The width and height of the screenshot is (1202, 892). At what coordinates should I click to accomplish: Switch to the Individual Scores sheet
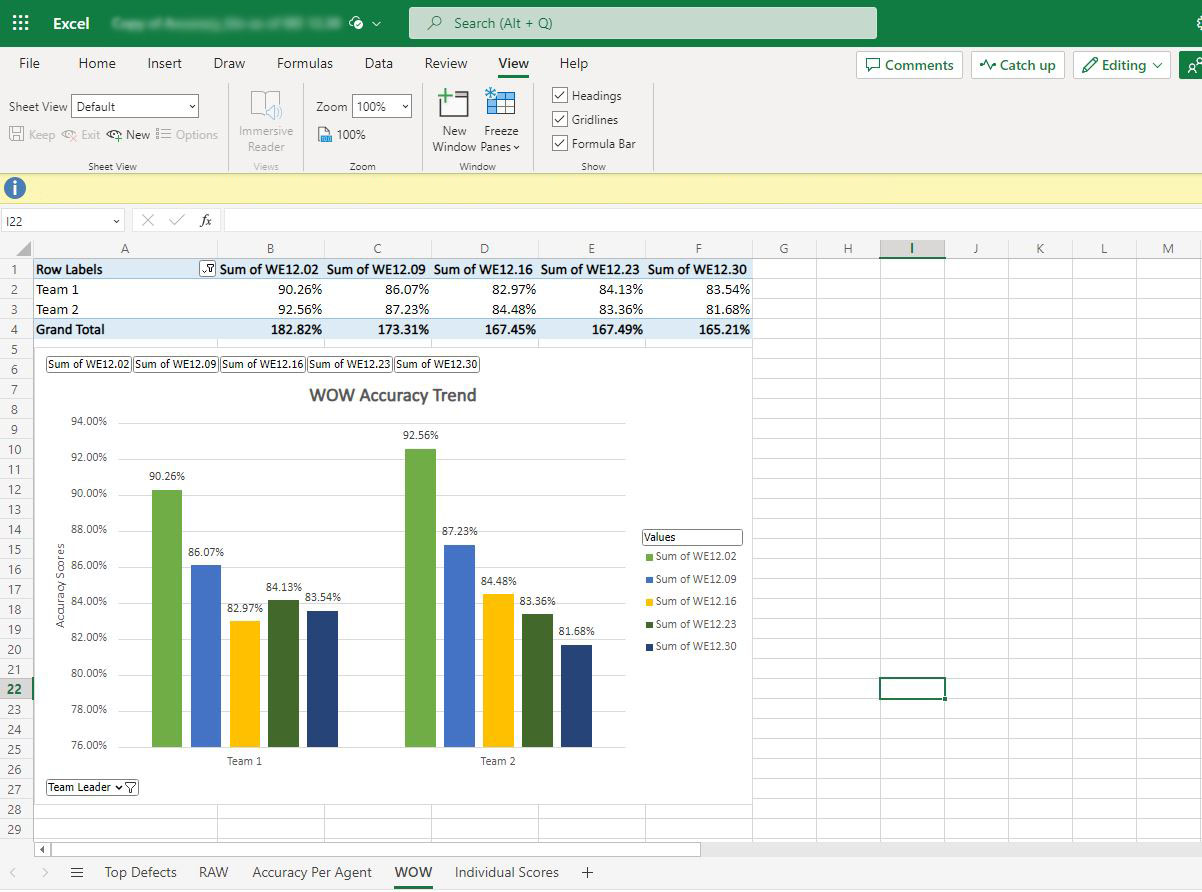[x=506, y=872]
